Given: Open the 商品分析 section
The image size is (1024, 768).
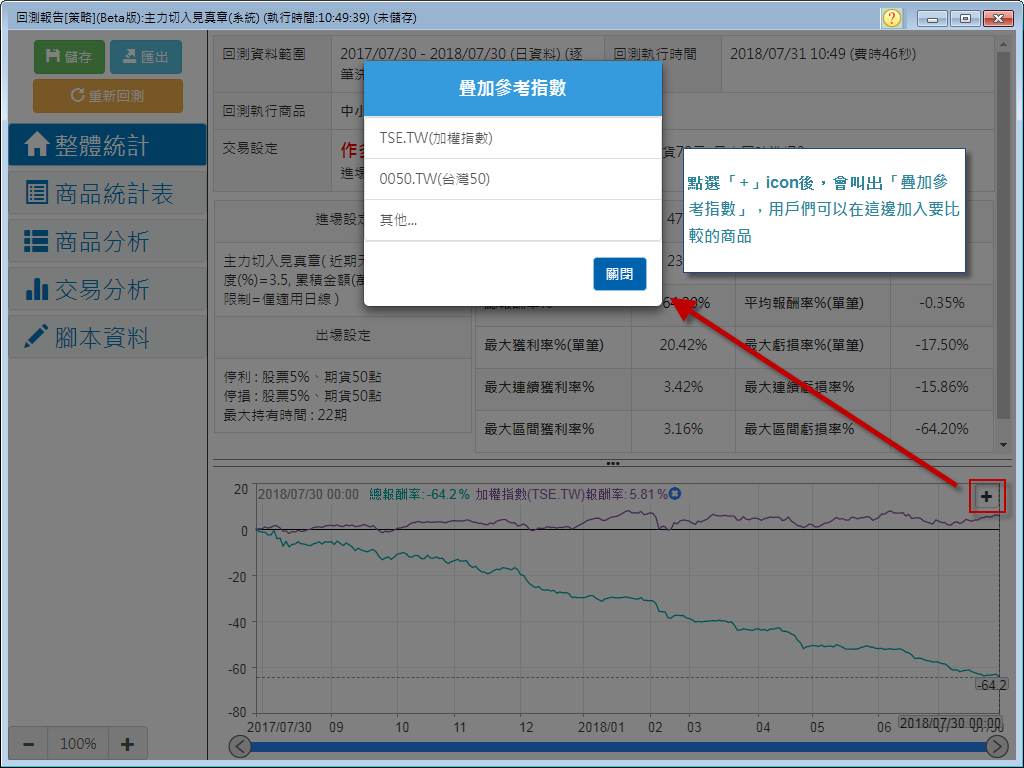Looking at the screenshot, I should pos(107,242).
